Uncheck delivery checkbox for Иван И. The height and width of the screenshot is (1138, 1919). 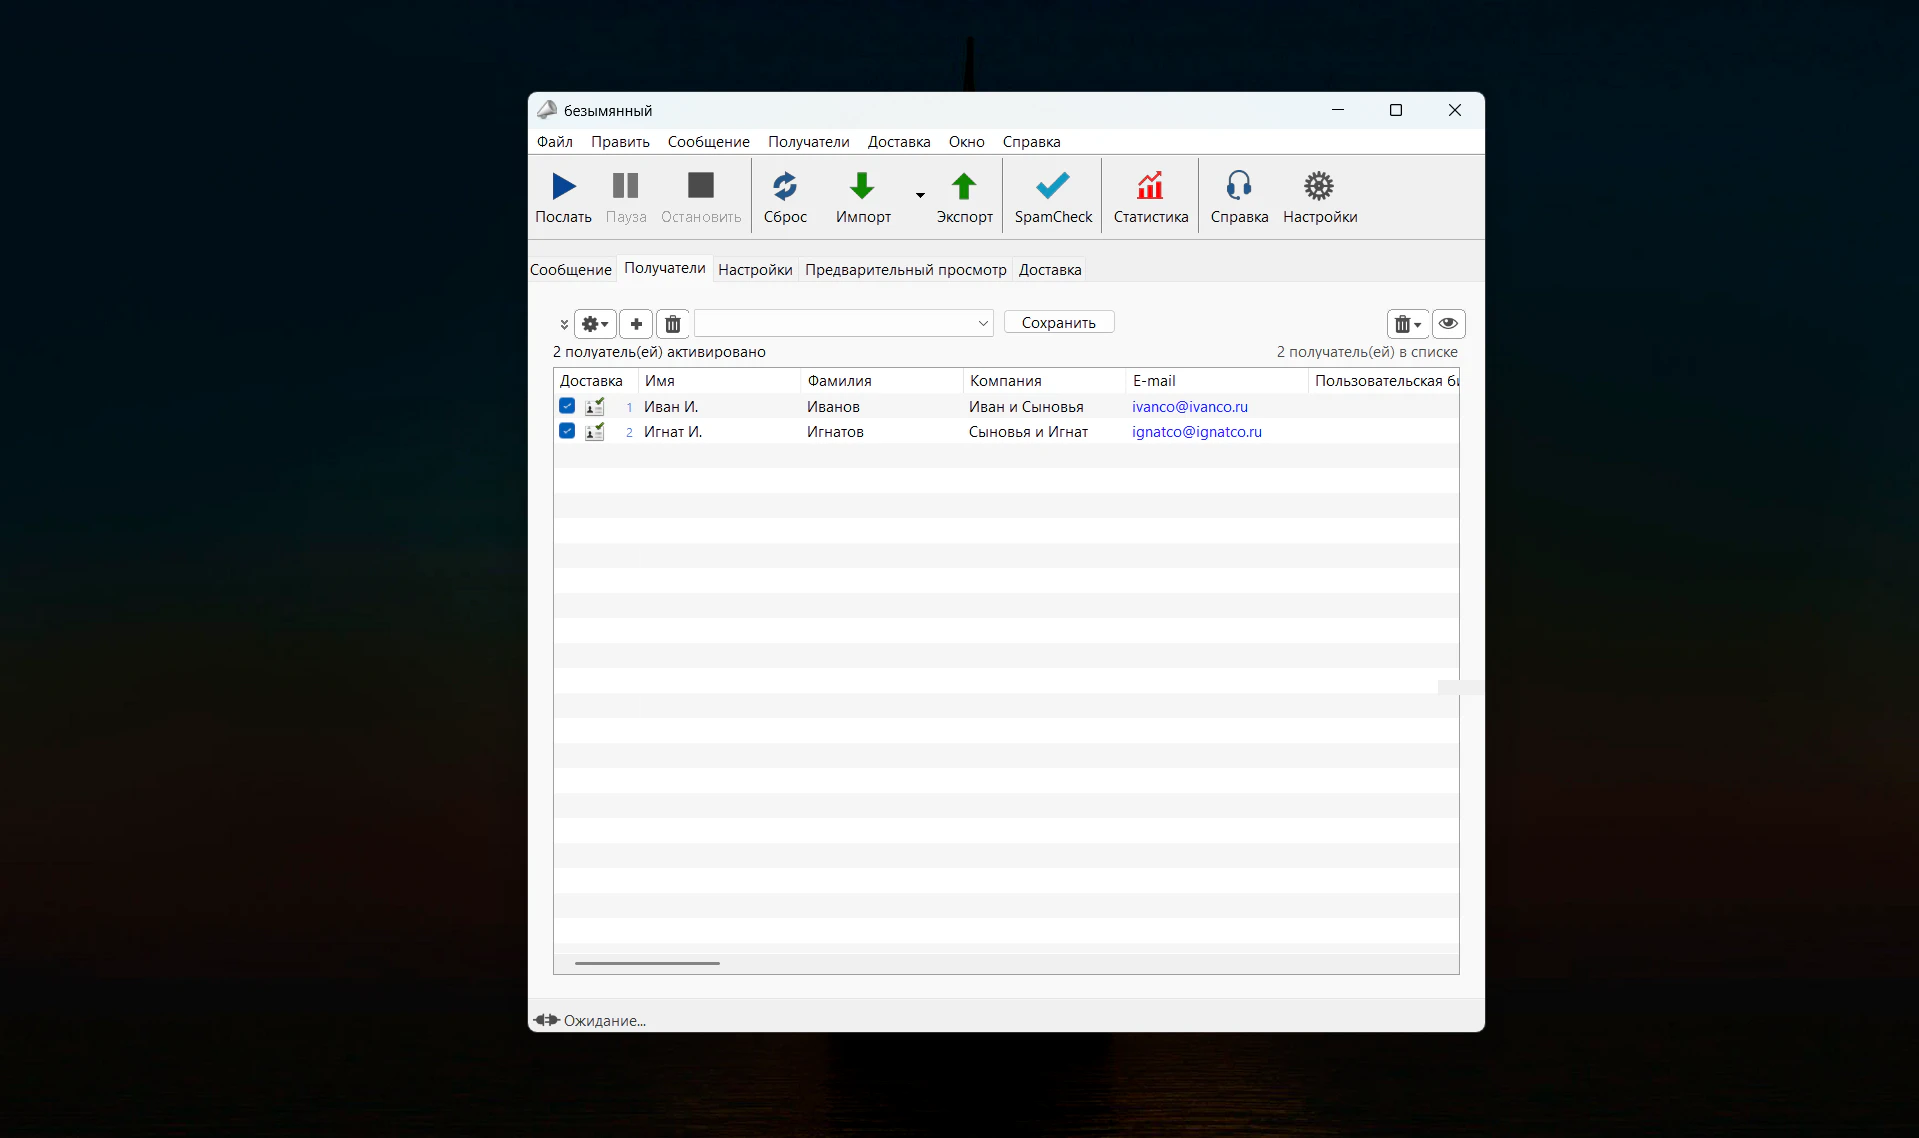point(567,406)
